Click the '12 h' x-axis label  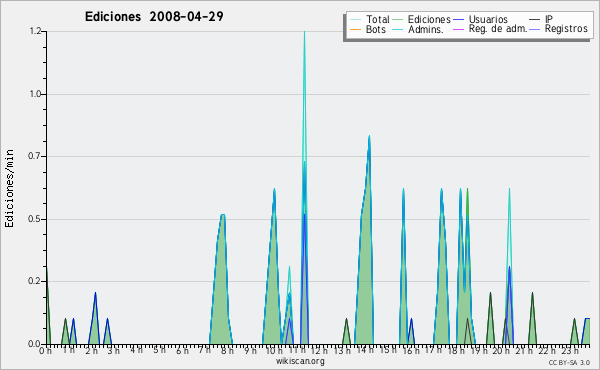coord(319,351)
